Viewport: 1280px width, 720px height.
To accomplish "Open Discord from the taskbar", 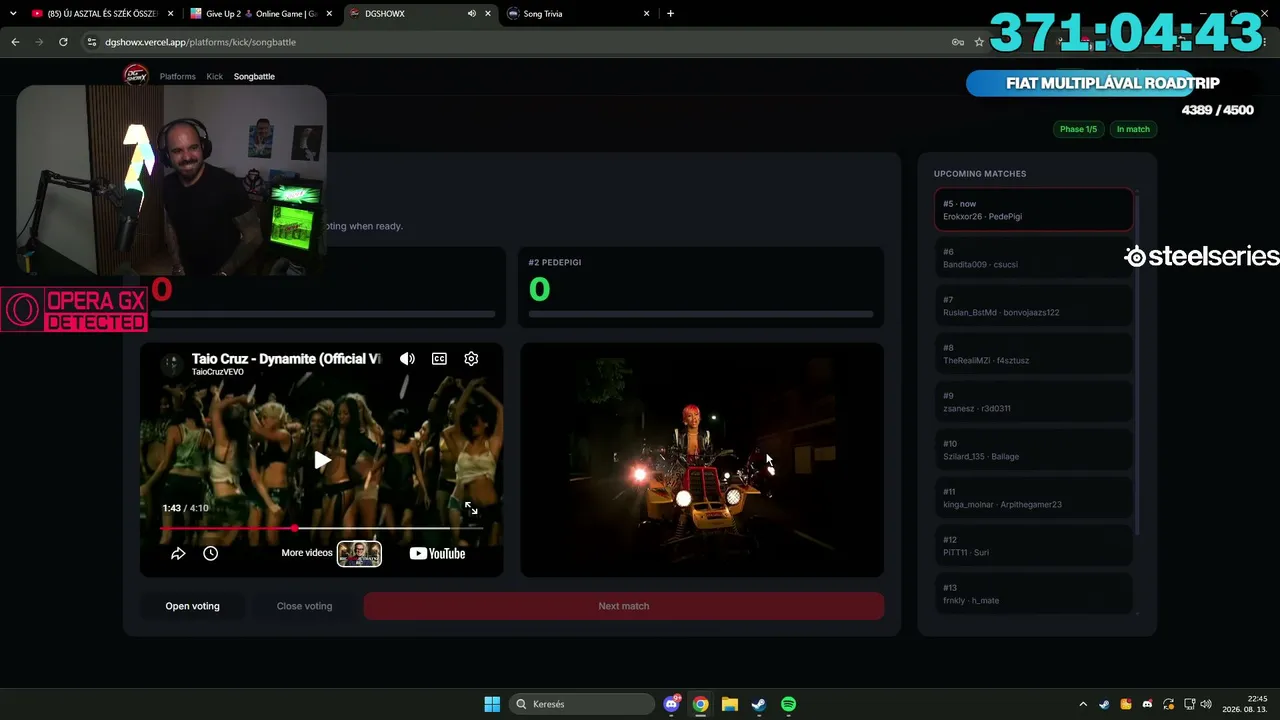I will pos(672,704).
